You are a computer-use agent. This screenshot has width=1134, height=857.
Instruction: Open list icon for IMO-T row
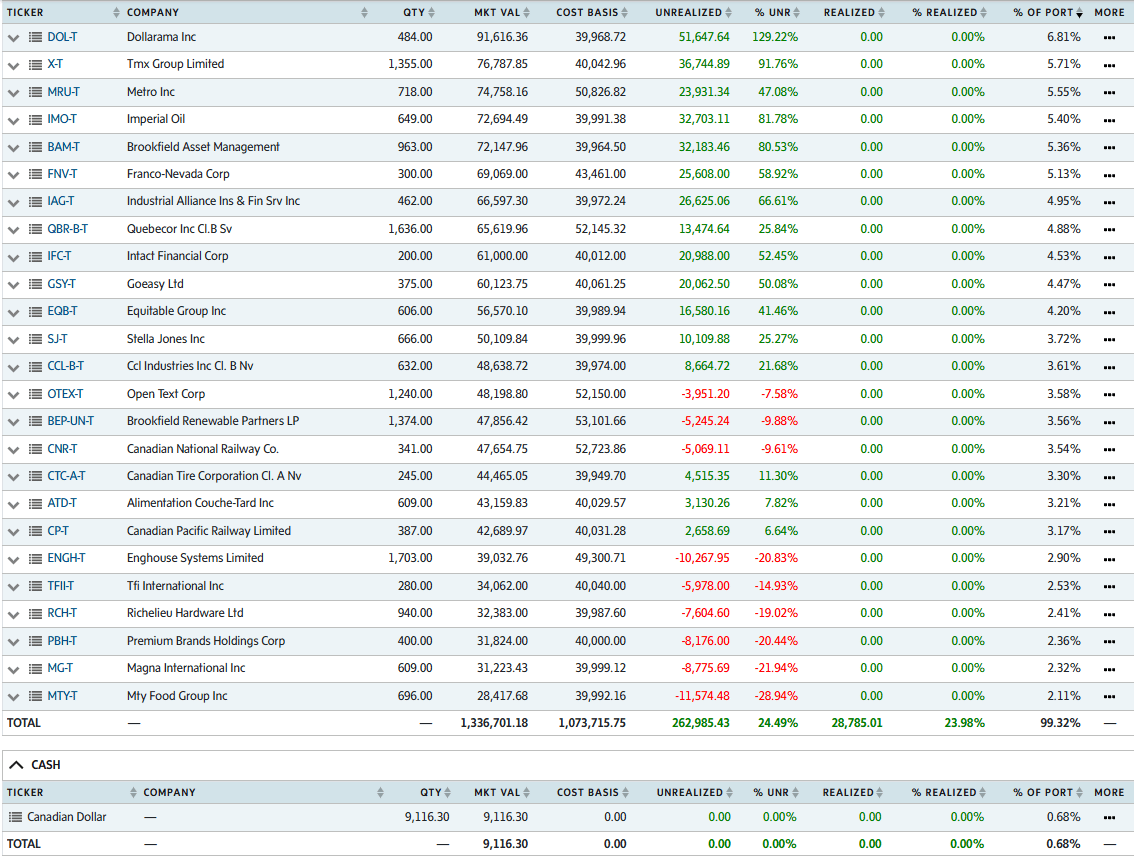pos(35,120)
